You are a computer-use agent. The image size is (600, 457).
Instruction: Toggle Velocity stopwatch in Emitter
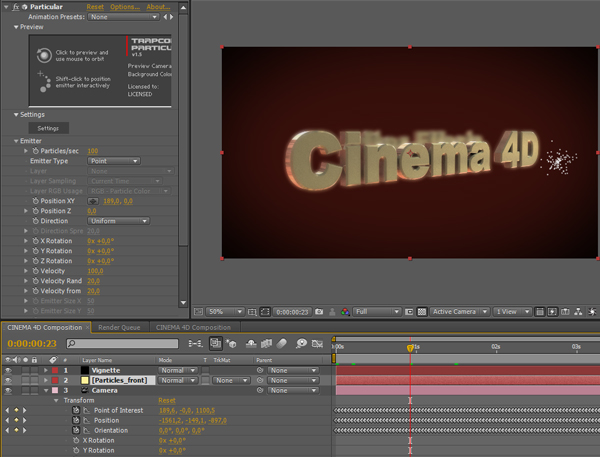[36, 271]
